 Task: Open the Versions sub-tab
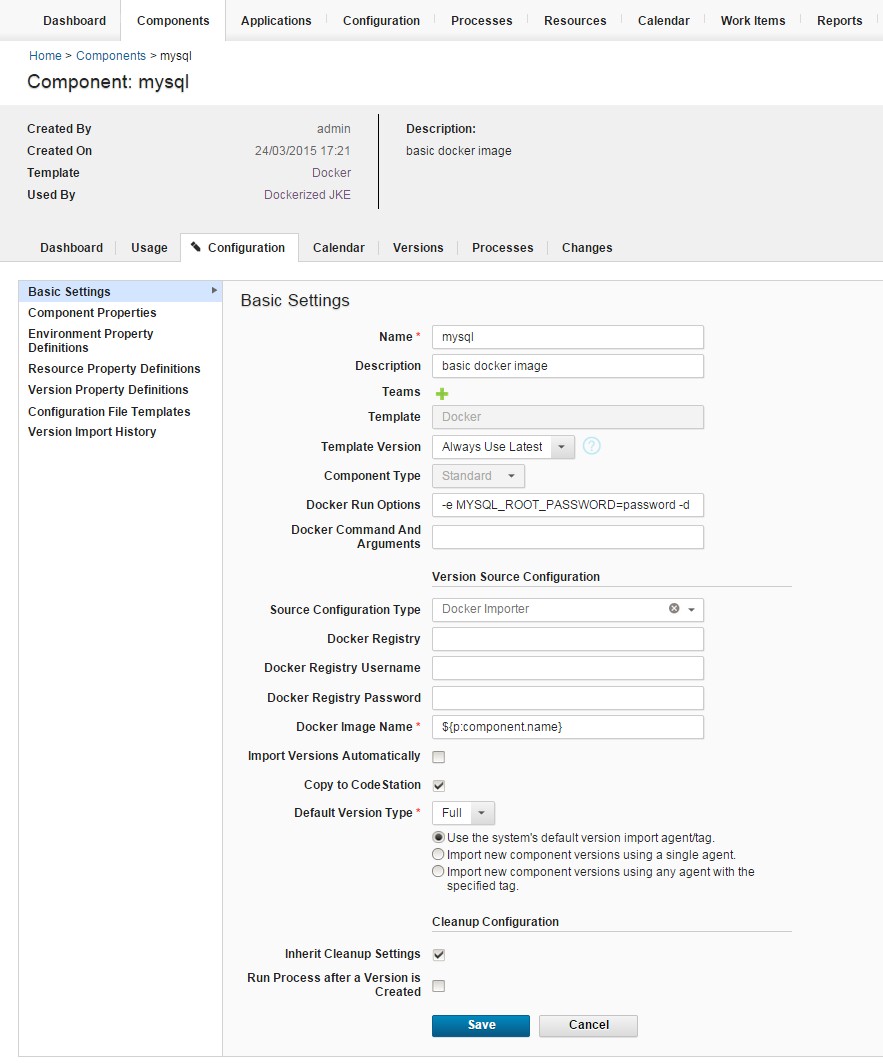click(x=418, y=247)
